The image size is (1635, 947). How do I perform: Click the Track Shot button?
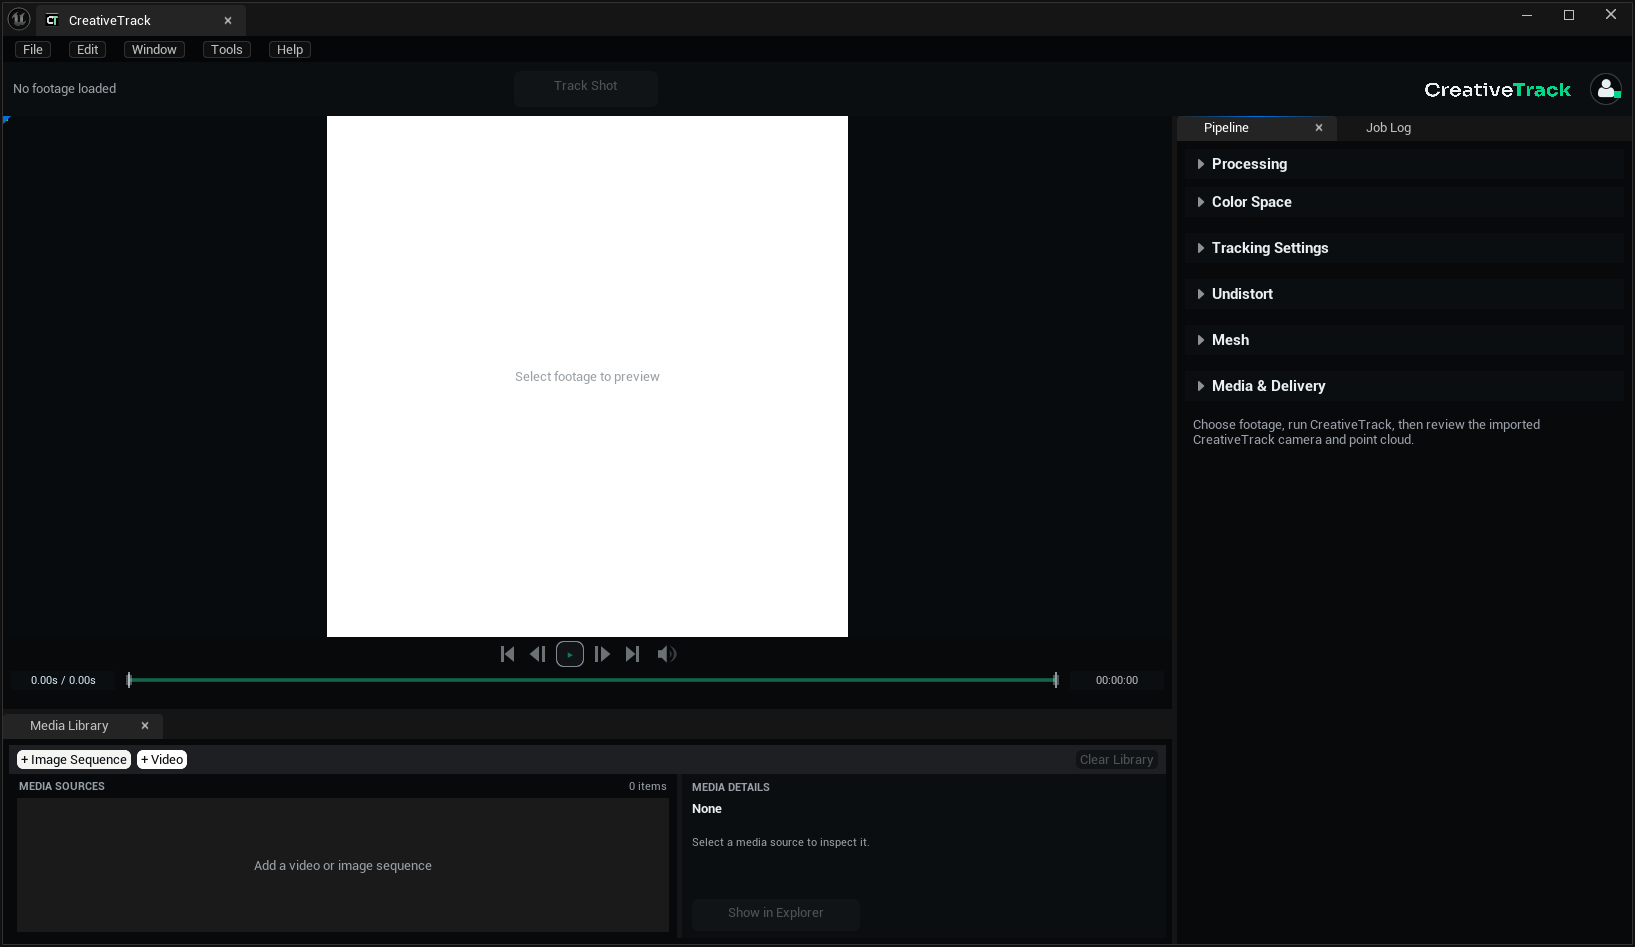[586, 87]
